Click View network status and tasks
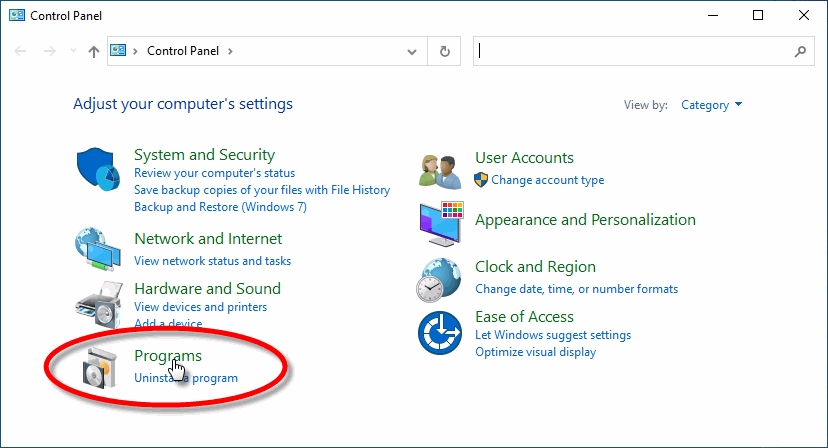828x448 pixels. click(212, 261)
